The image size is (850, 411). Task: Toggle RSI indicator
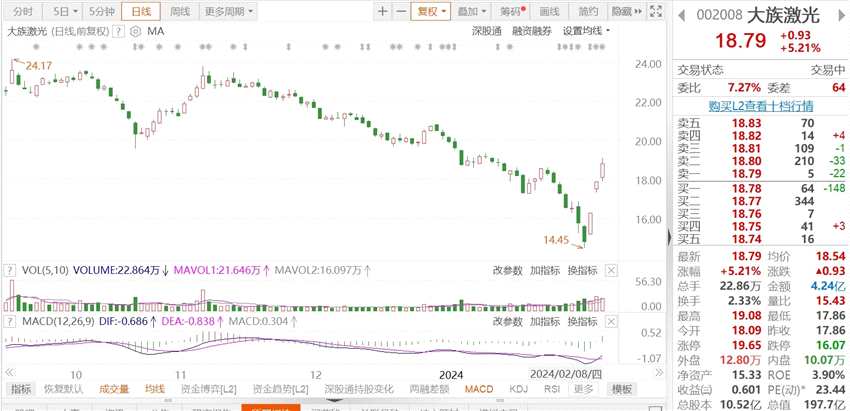[552, 389]
